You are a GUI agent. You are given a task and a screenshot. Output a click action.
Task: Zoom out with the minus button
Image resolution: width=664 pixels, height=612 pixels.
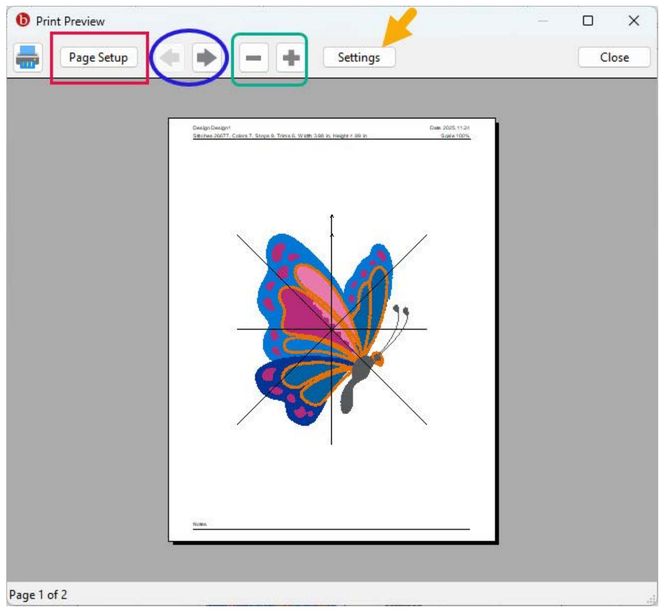pos(254,58)
